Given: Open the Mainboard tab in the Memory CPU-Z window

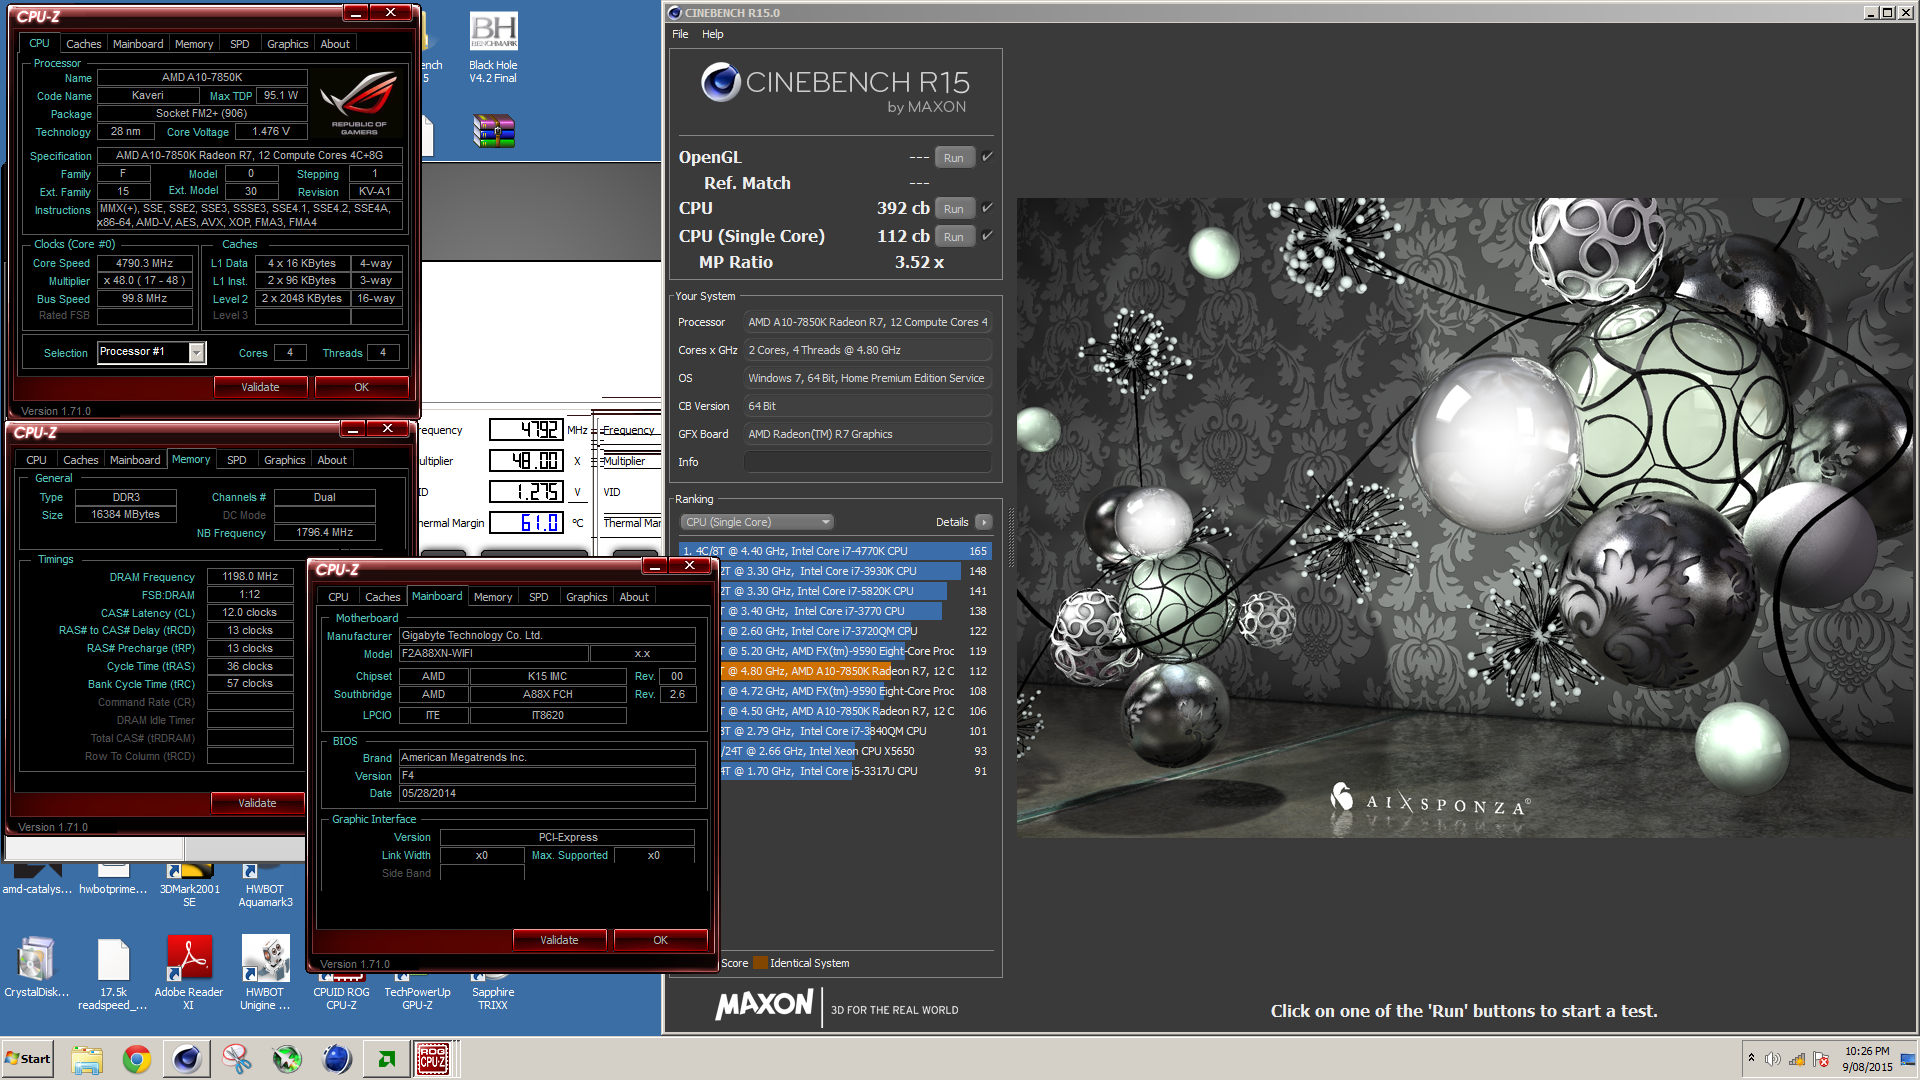Looking at the screenshot, I should 135,460.
